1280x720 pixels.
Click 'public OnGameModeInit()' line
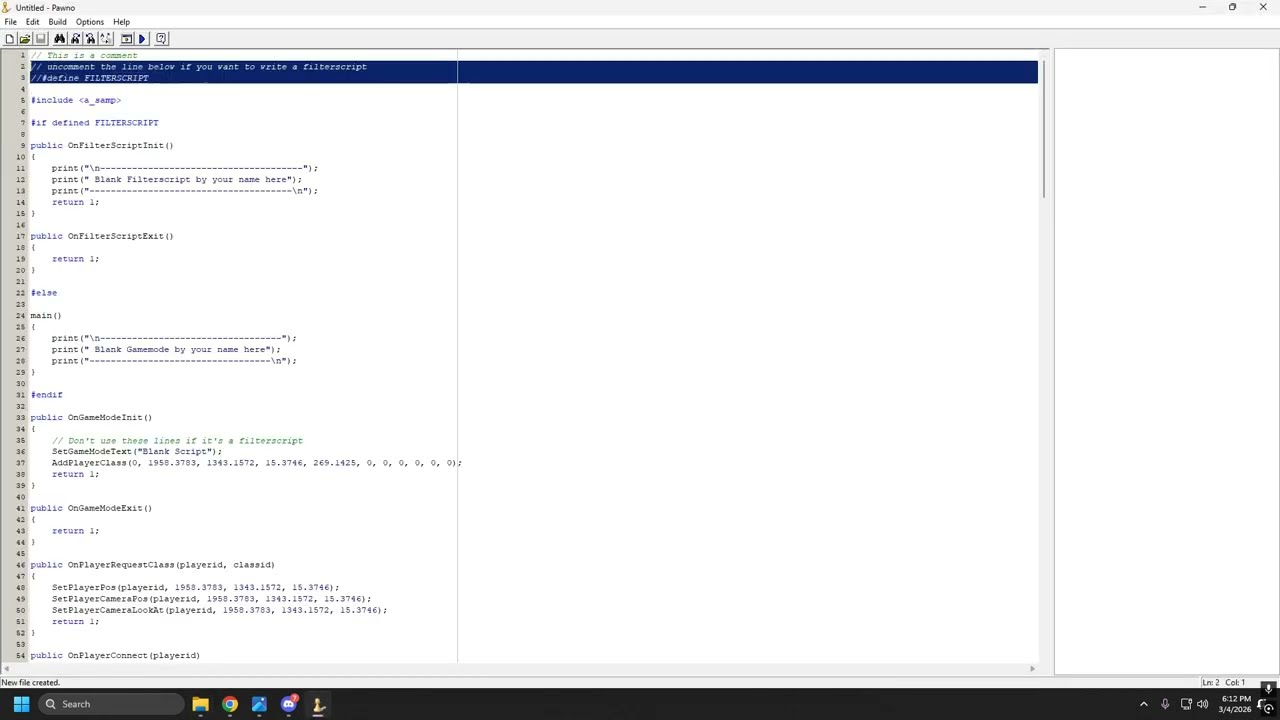coord(91,418)
